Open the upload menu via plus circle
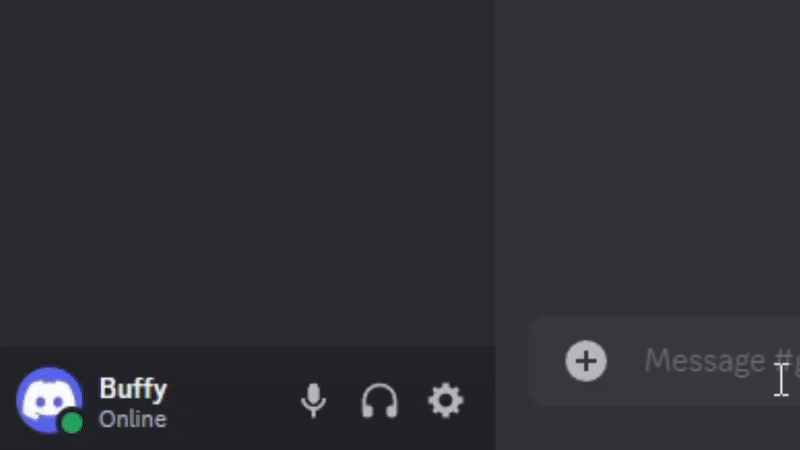Screen dimensions: 800x450 coord(586,361)
